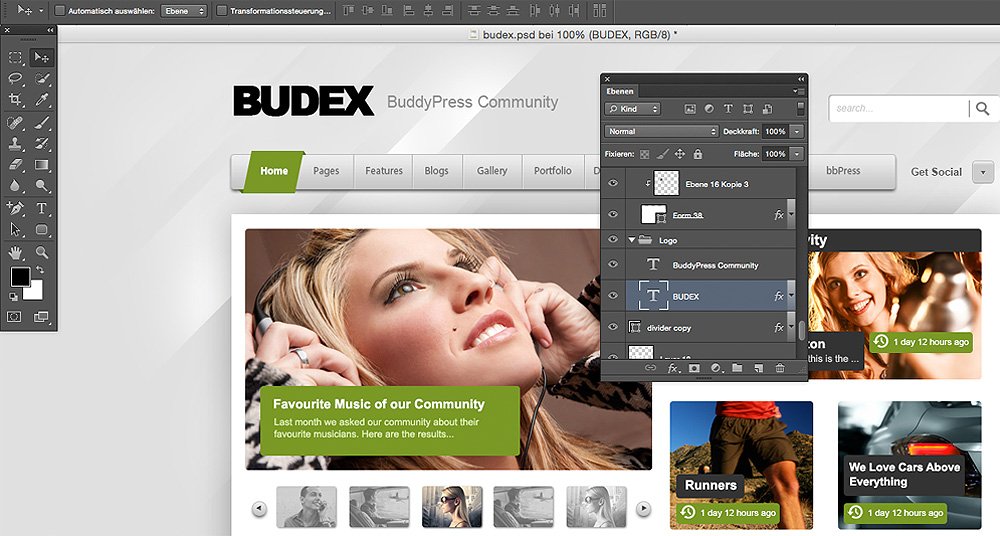Viewport: 1000px width, 536px height.
Task: Delete layer with the trash icon
Action: click(x=779, y=368)
